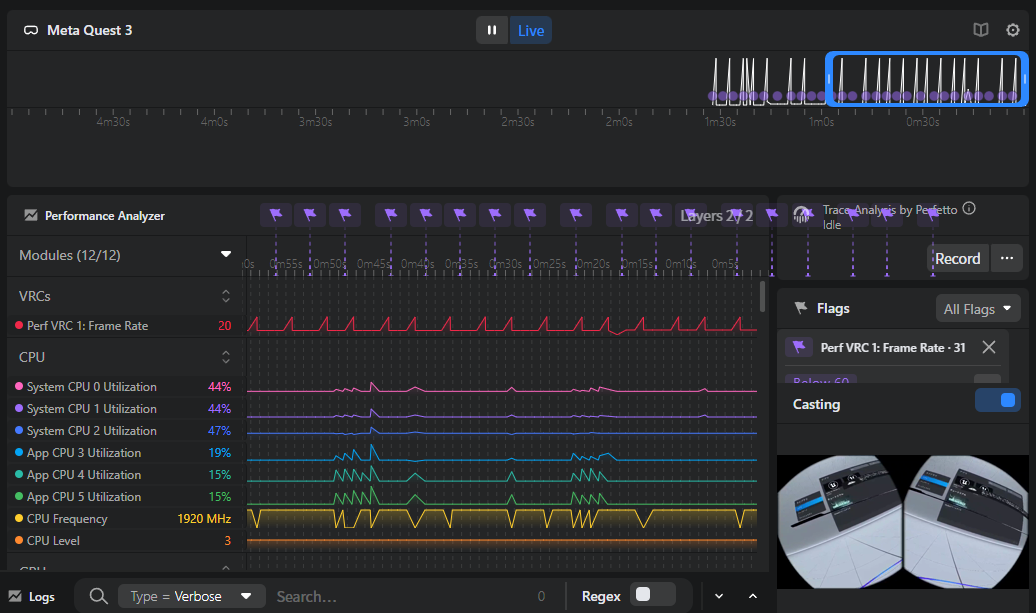Image resolution: width=1036 pixels, height=613 pixels.
Task: Open the documentation book icon
Action: 981,30
